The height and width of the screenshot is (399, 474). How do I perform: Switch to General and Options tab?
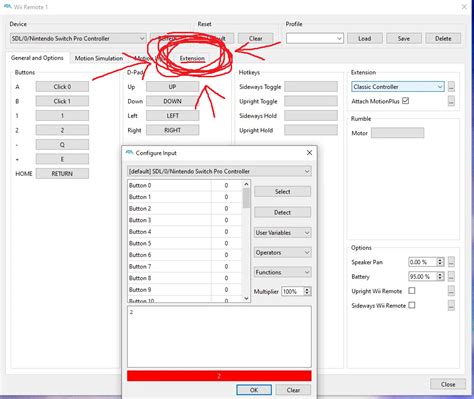pyautogui.click(x=37, y=58)
